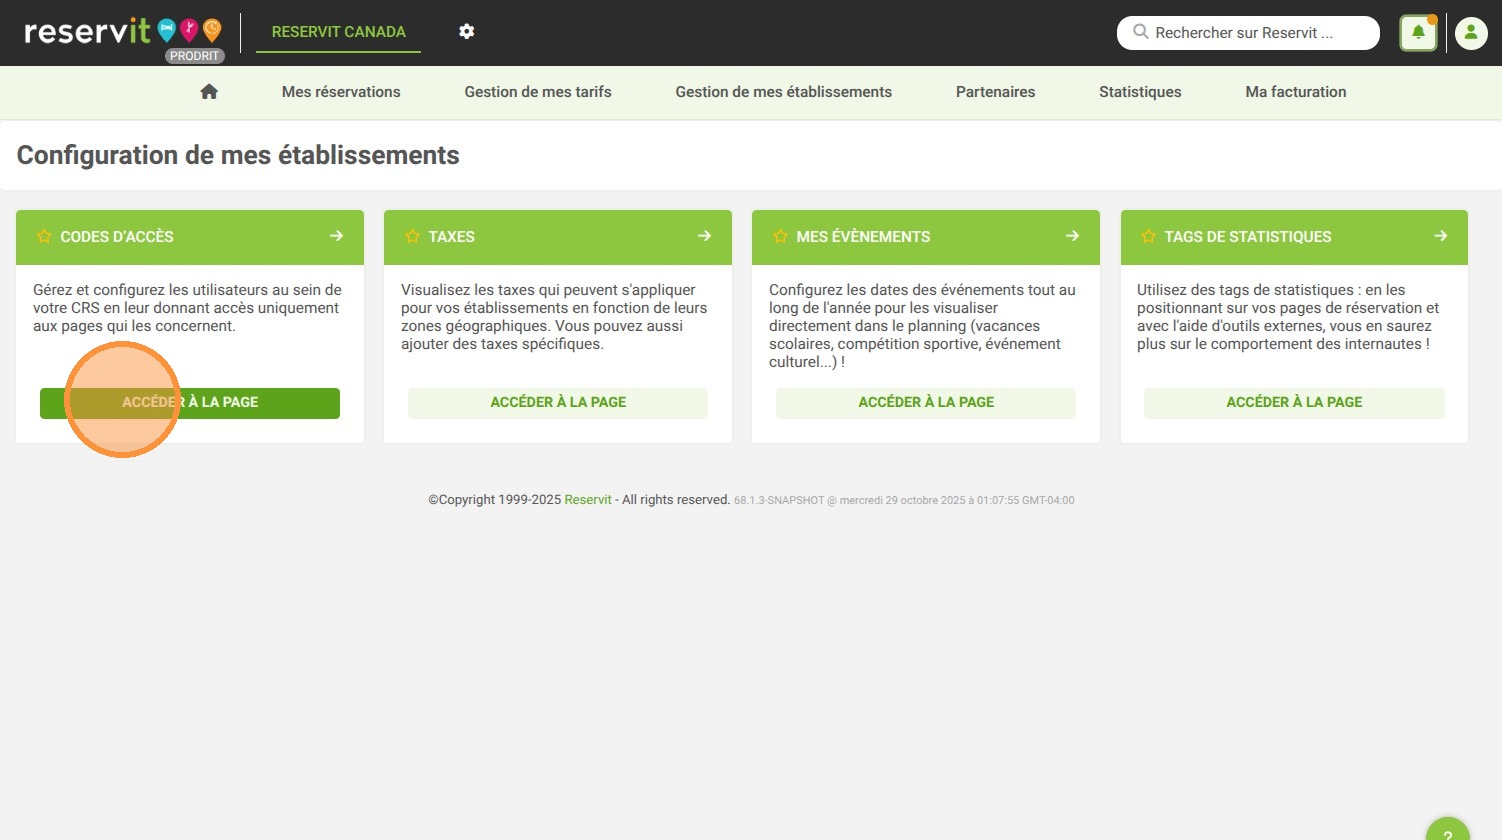Click Accéder à la page for Taxes
The image size is (1502, 840).
(558, 403)
